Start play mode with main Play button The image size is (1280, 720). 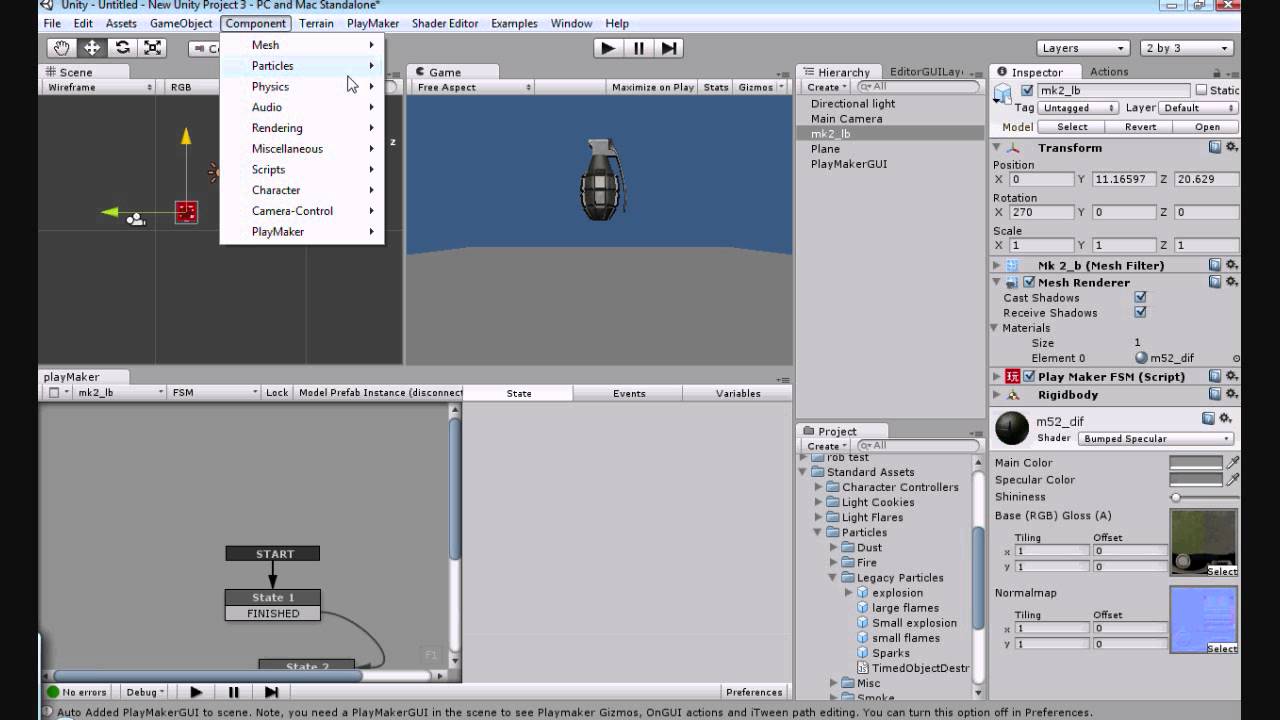click(607, 48)
